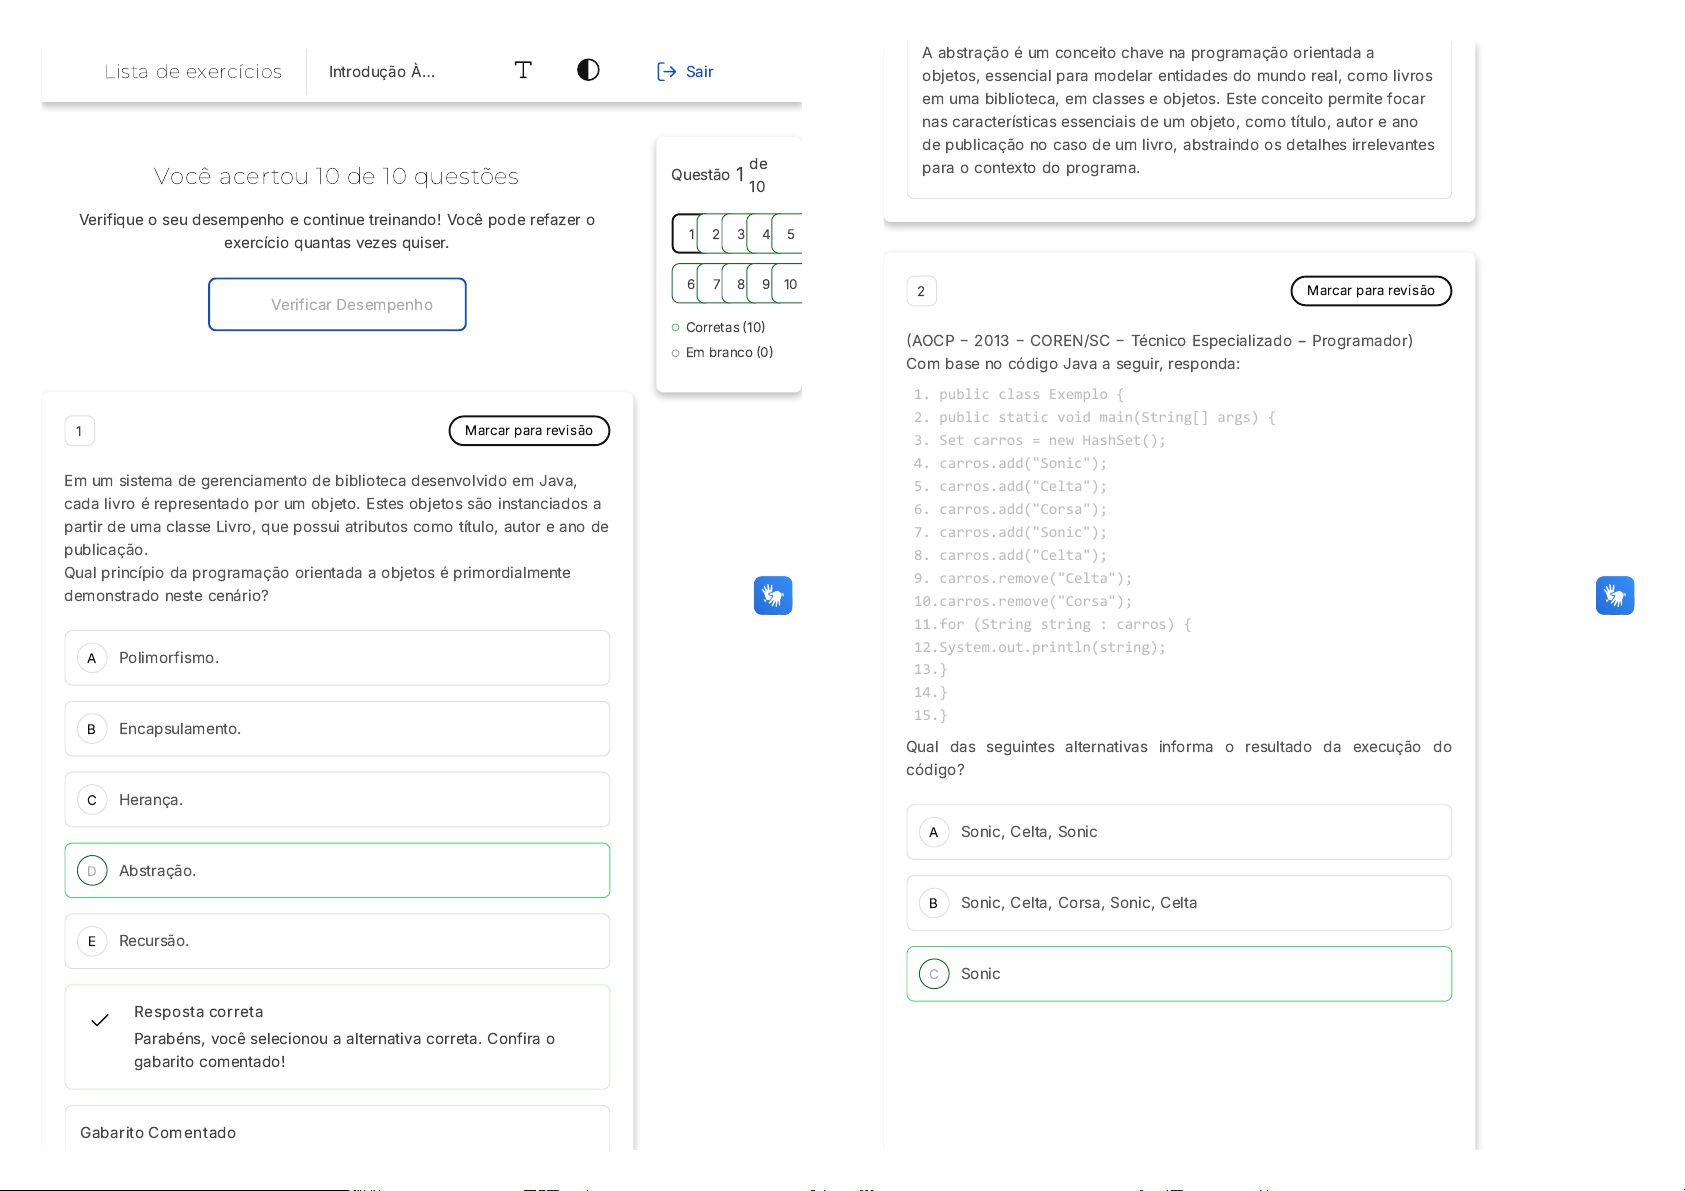Screen dimensions: 1685x1191
Task: Choose option C Herança
Action: 337,800
